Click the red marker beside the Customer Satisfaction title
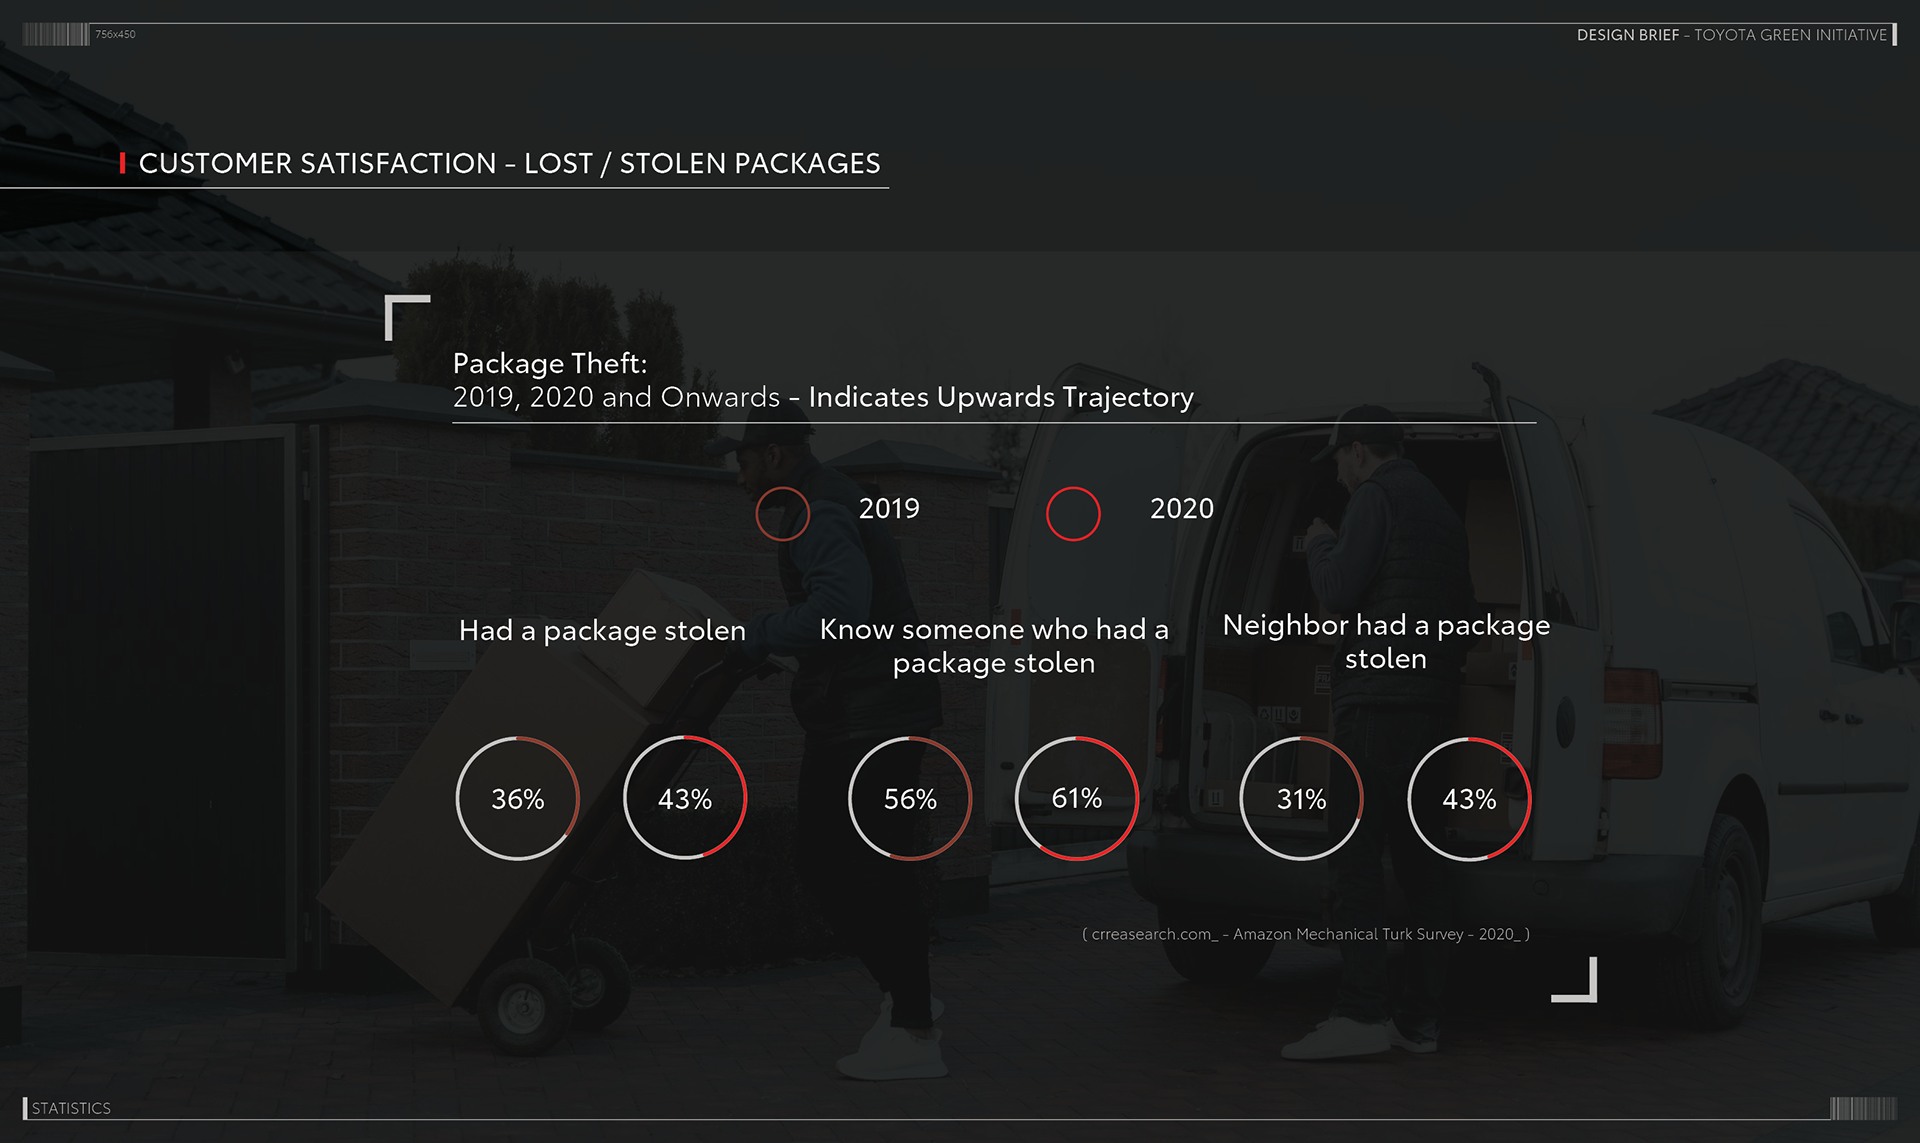Screen dimensions: 1920x1143 122,163
